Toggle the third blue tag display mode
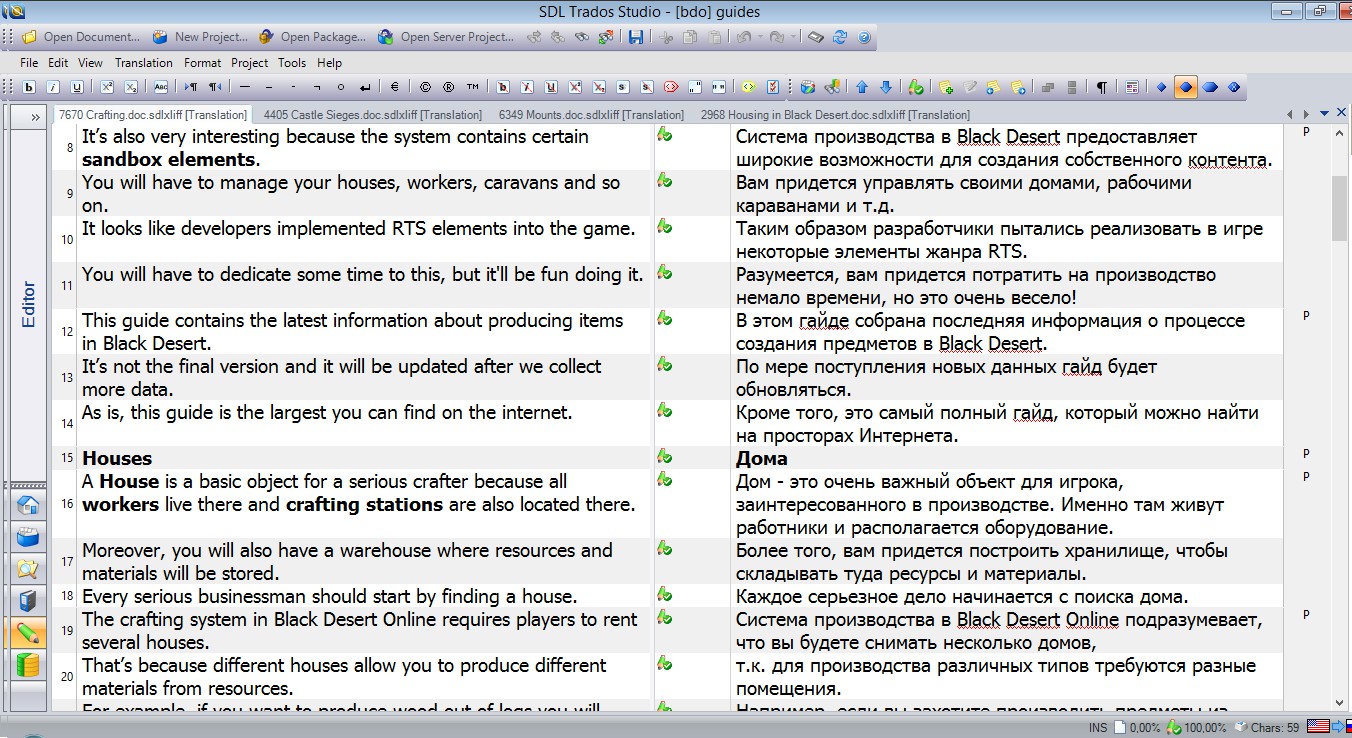The image size is (1352, 738). [x=1210, y=87]
